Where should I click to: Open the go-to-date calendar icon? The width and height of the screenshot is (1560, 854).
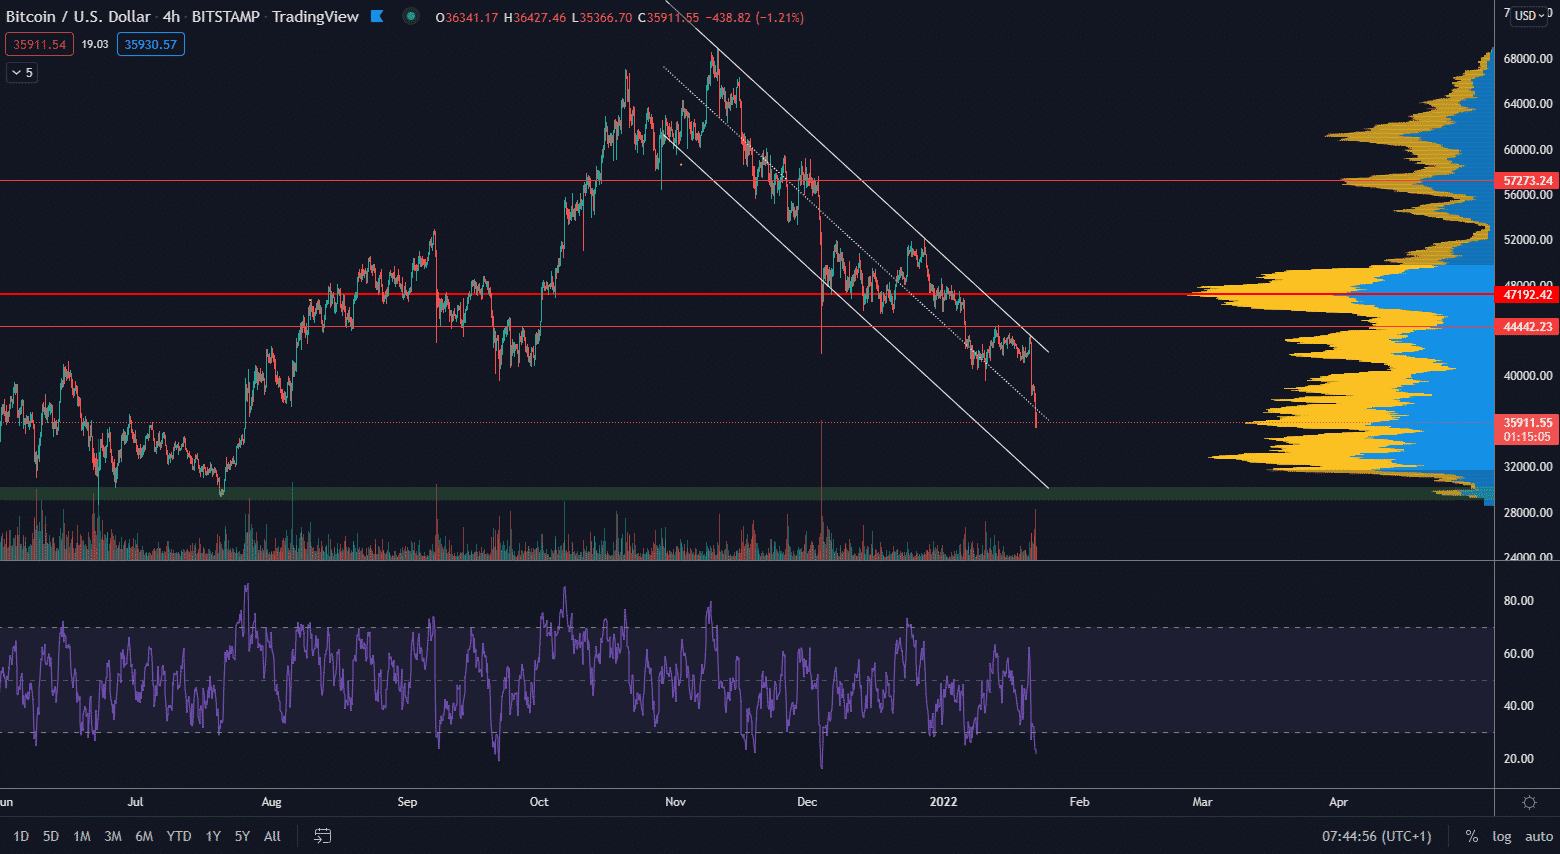click(x=322, y=836)
